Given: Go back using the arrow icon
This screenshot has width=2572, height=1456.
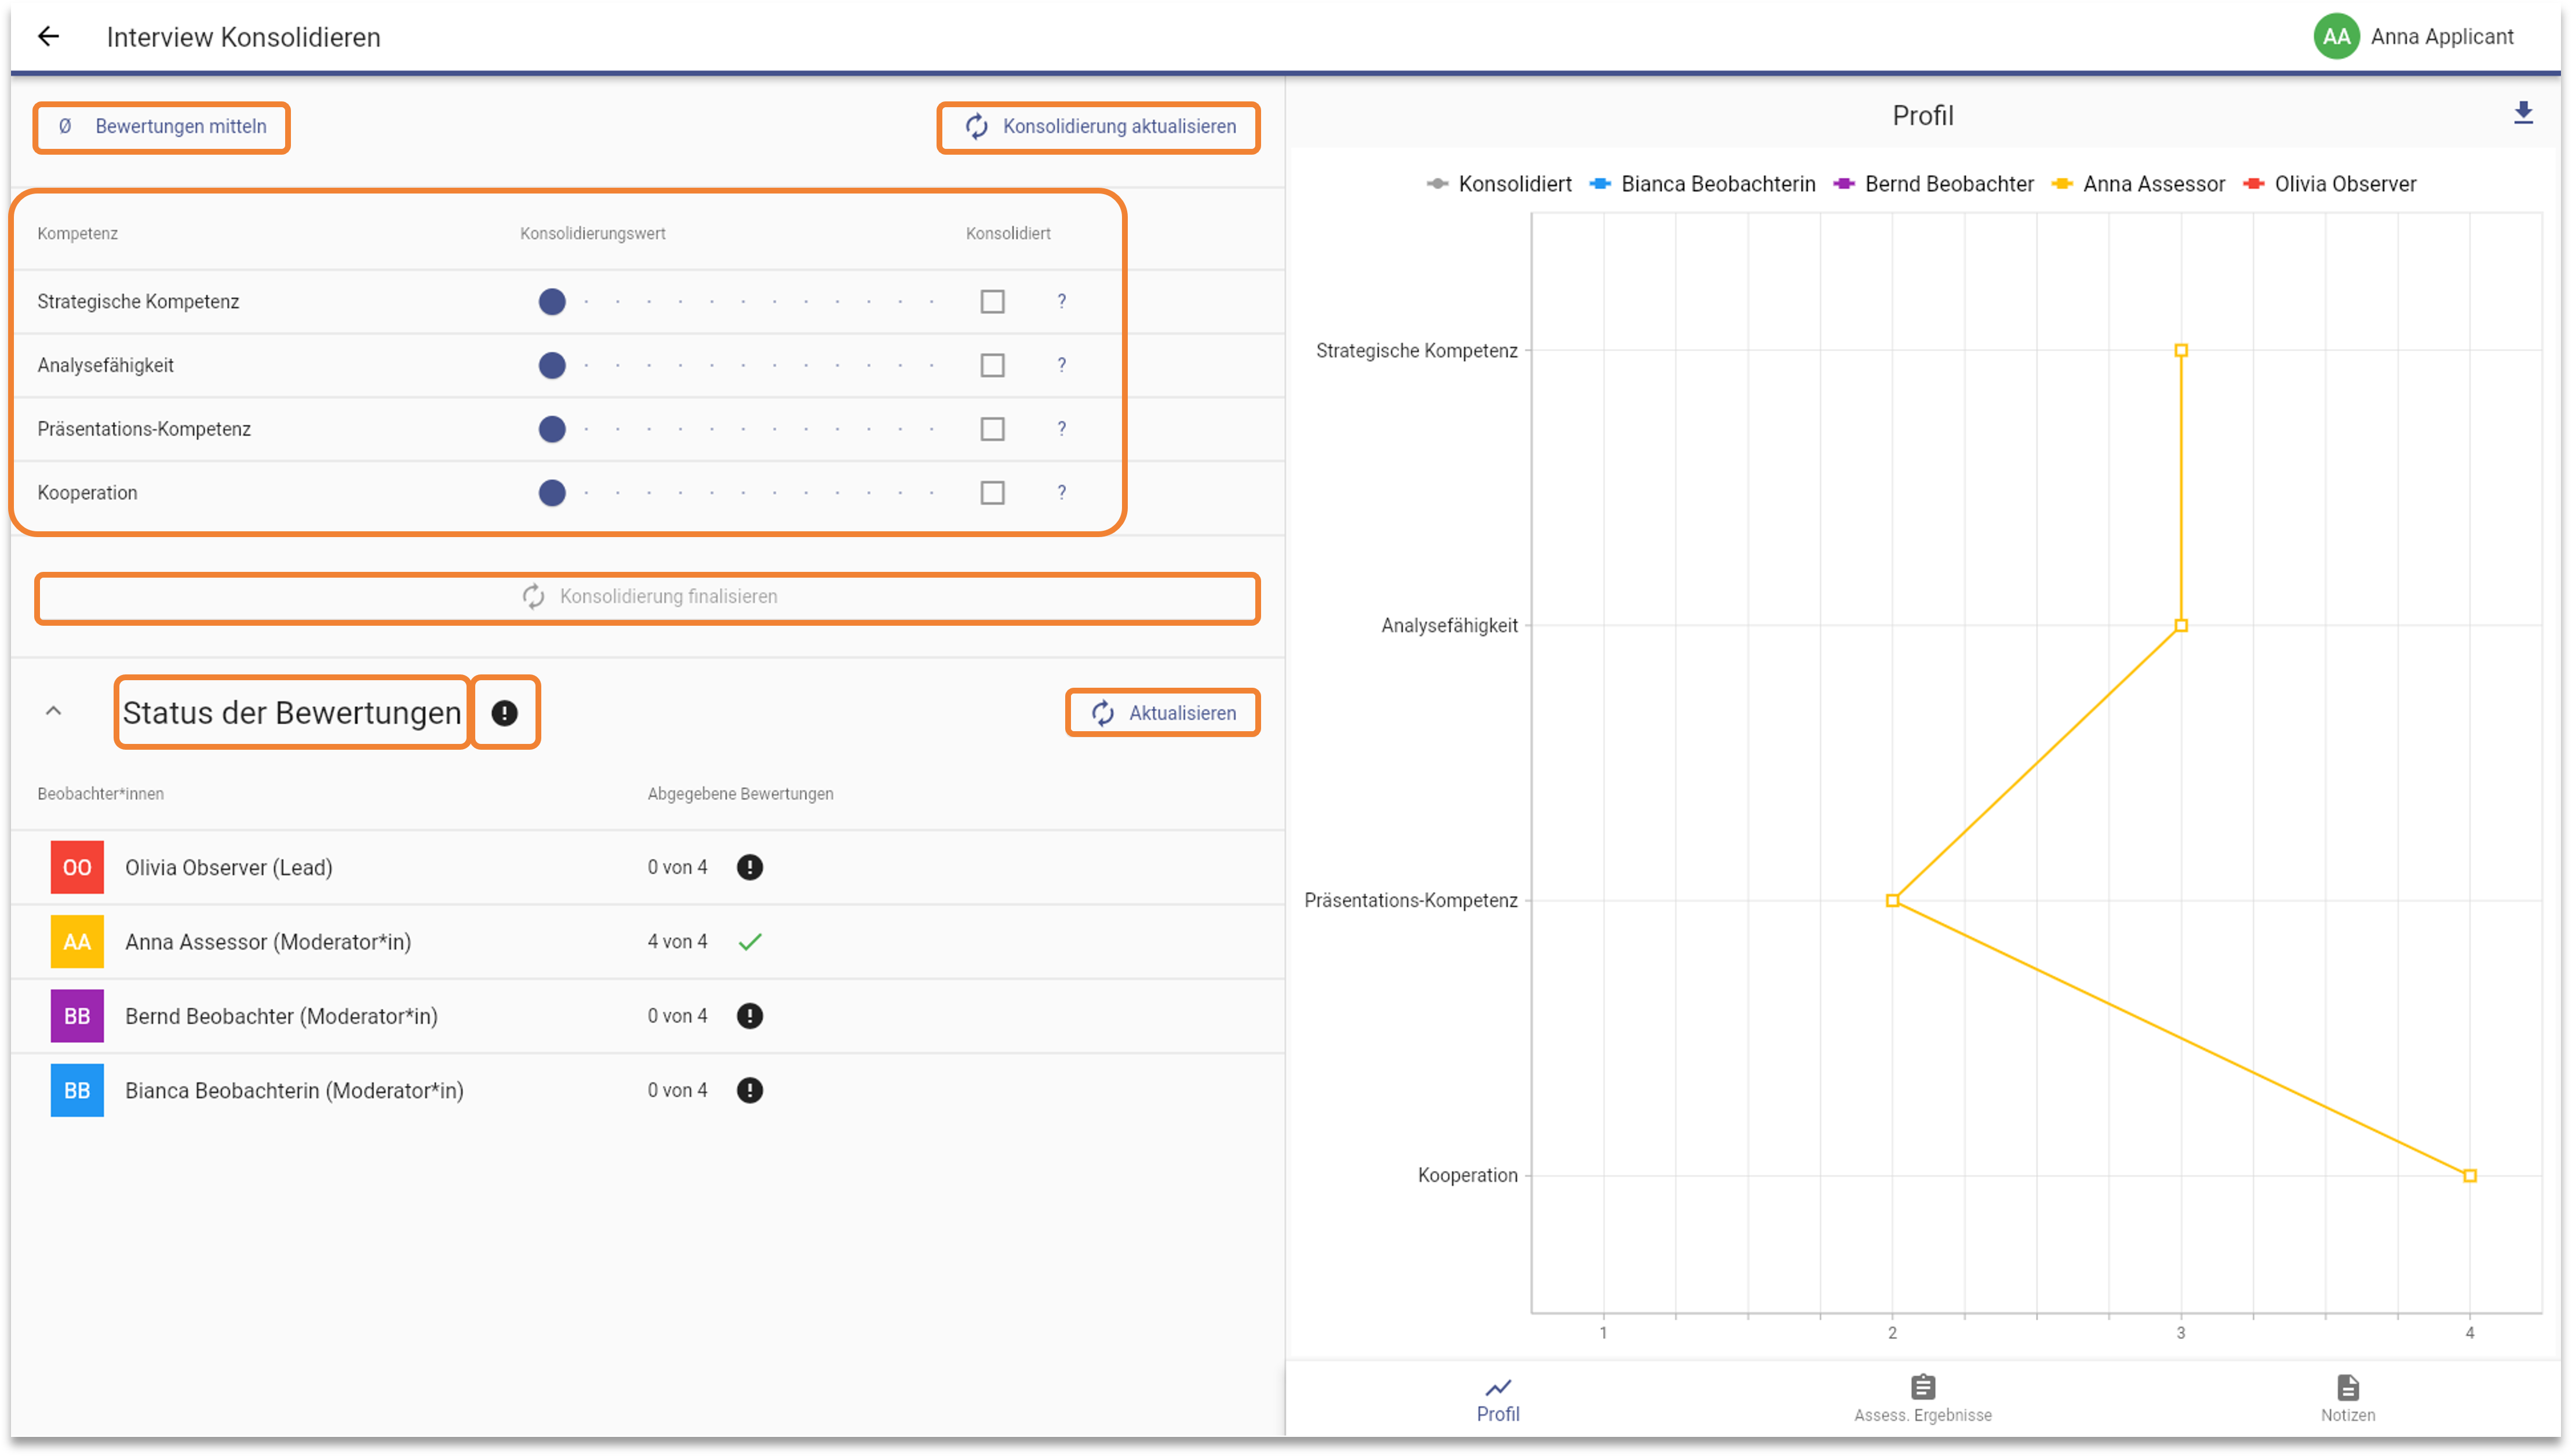Looking at the screenshot, I should pos(48,37).
